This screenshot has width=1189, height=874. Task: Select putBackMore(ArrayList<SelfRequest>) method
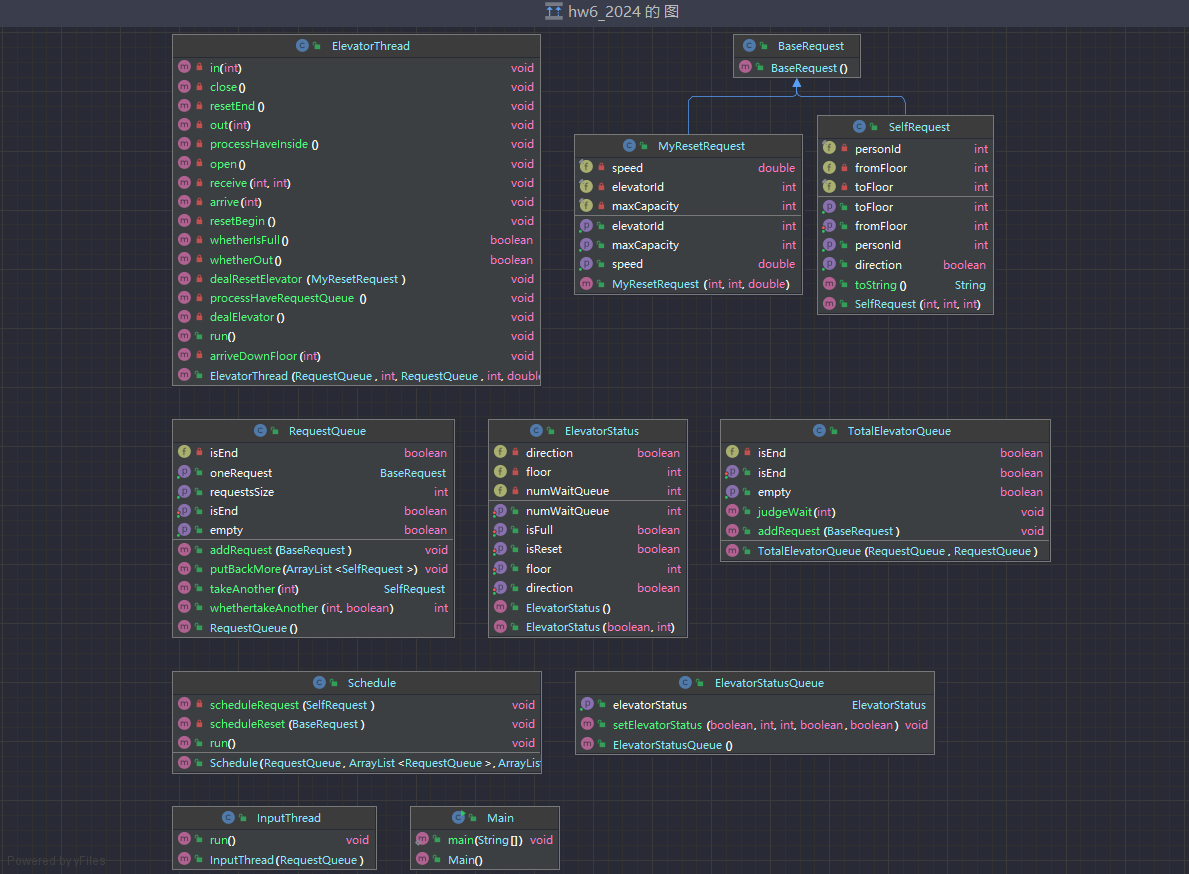pyautogui.click(x=313, y=569)
